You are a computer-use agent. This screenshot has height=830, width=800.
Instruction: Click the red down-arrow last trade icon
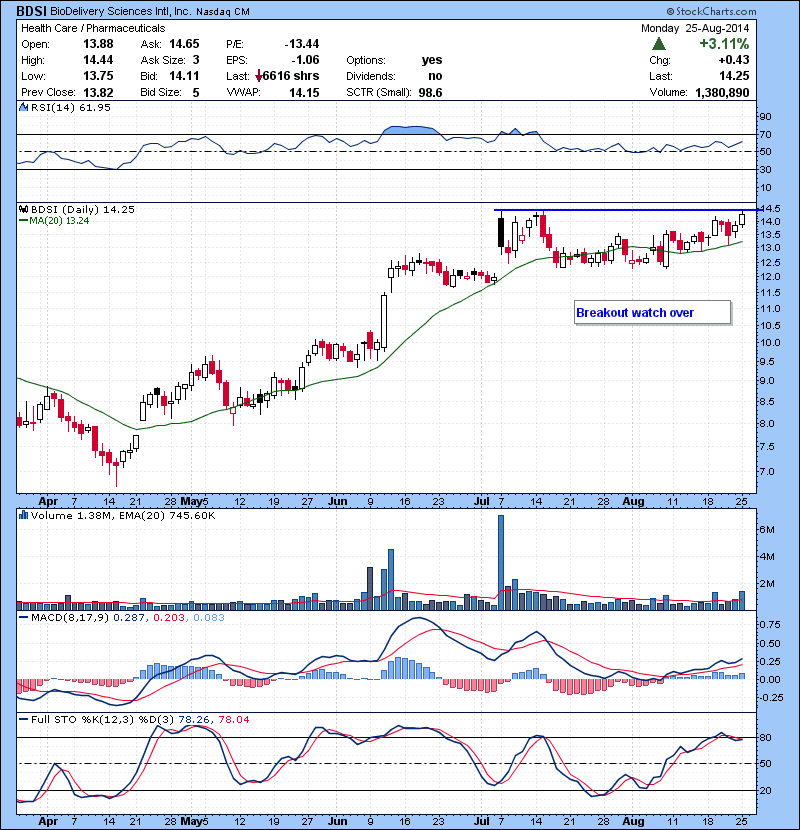(x=259, y=77)
